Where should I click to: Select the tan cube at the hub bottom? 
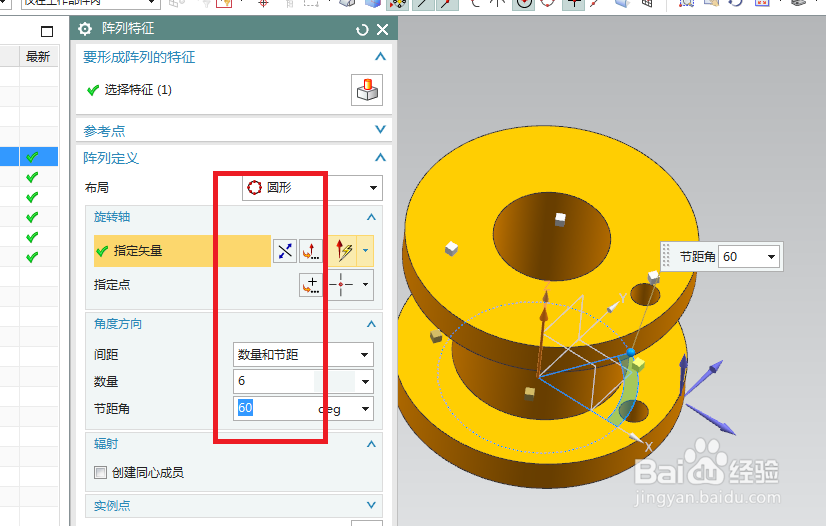(530, 393)
